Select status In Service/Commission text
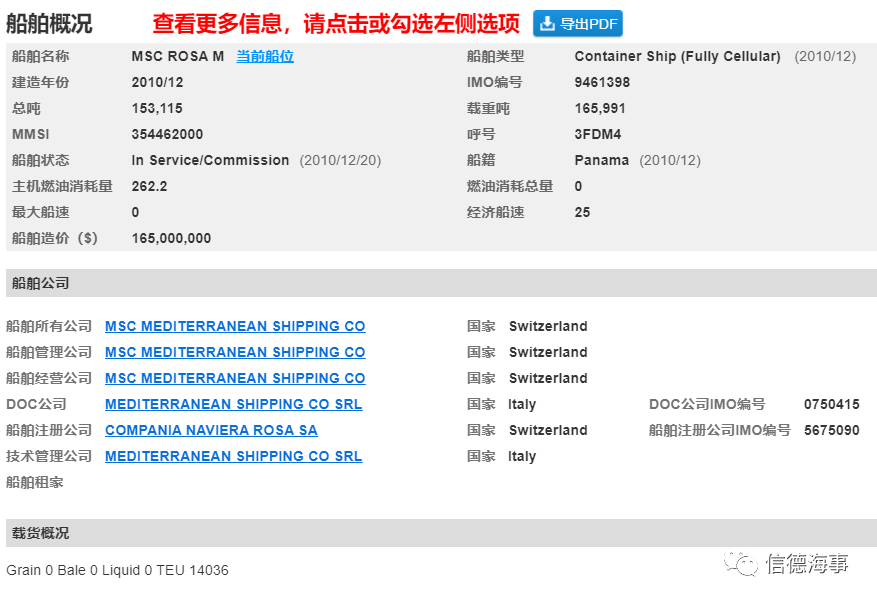Image resolution: width=877 pixels, height=602 pixels. (x=210, y=160)
